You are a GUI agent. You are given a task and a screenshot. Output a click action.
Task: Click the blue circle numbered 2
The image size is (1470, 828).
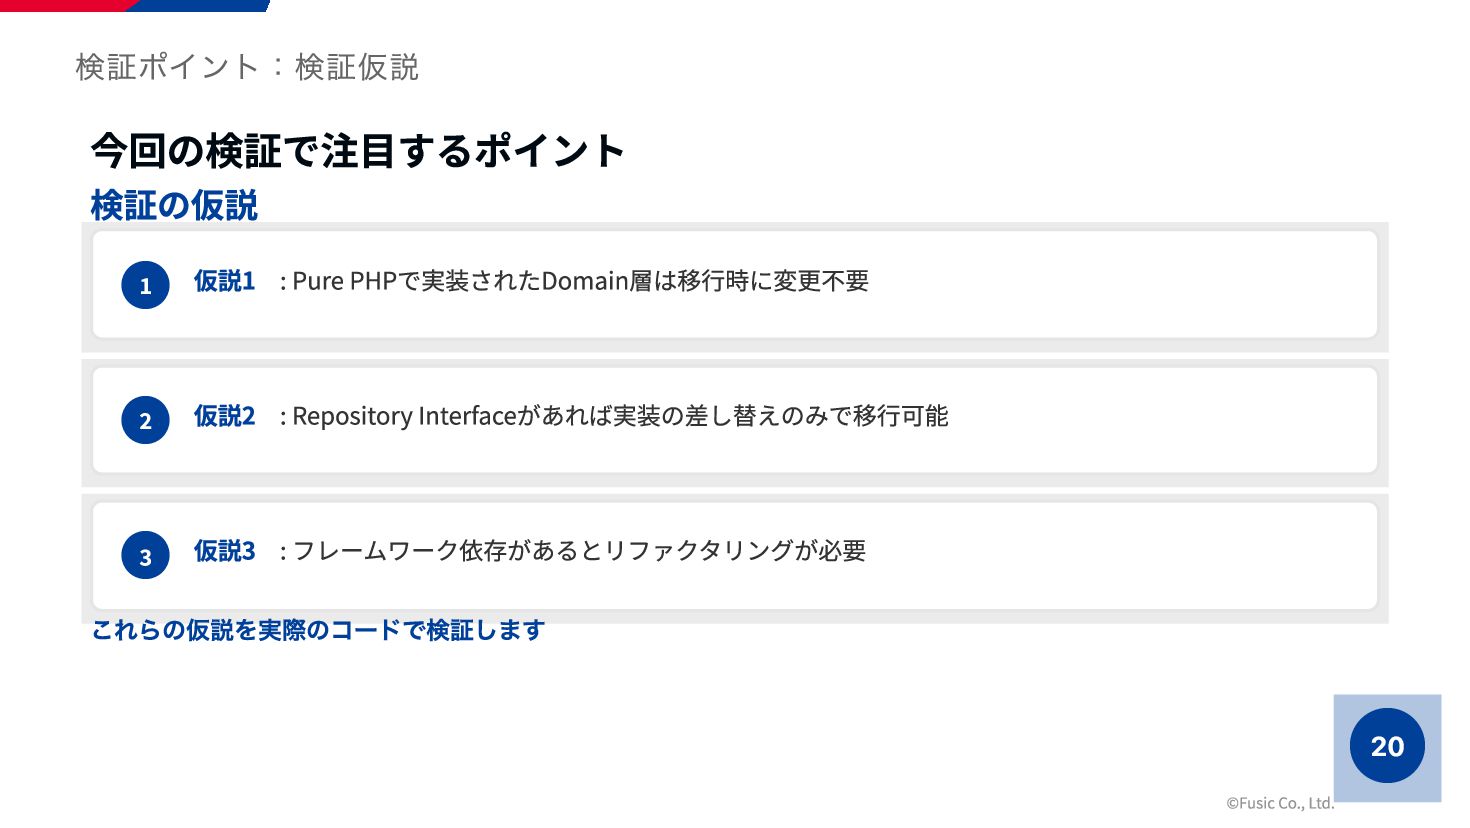tap(145, 420)
